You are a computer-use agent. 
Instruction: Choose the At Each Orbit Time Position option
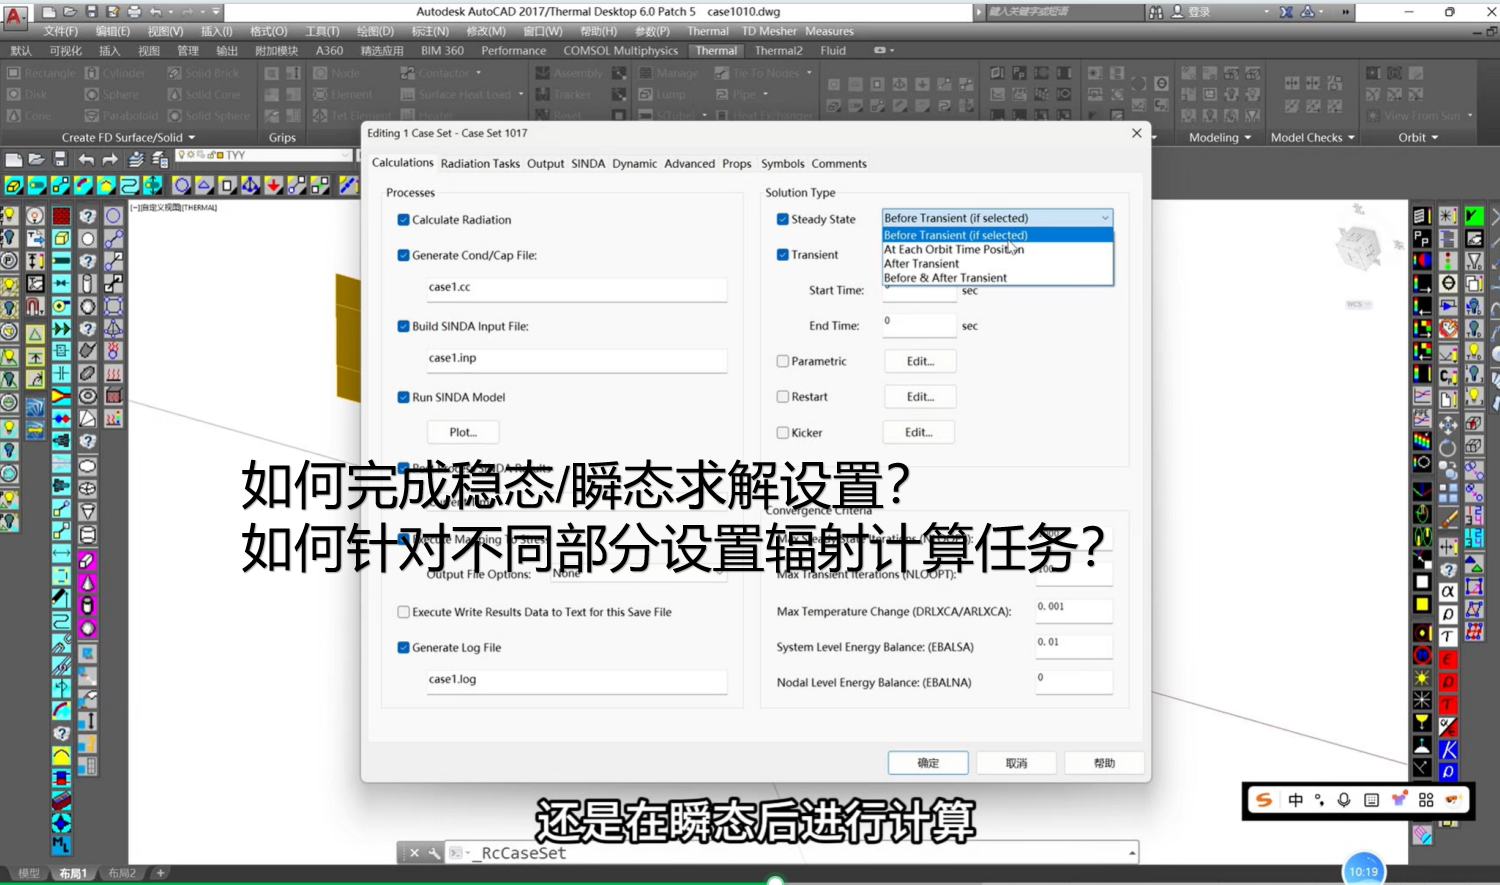coord(997,250)
